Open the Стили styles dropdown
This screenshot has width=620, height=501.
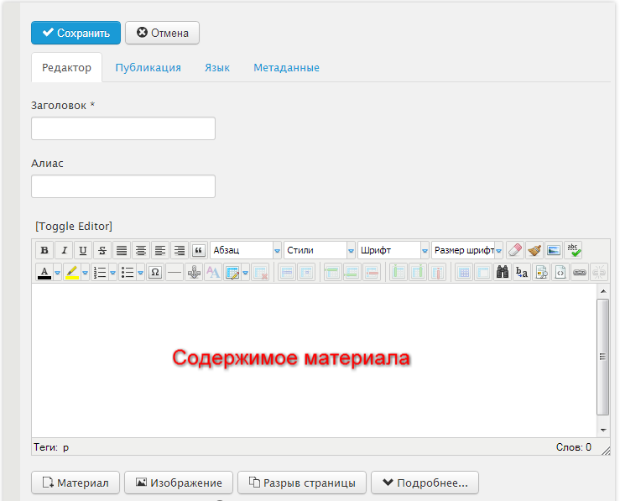320,250
